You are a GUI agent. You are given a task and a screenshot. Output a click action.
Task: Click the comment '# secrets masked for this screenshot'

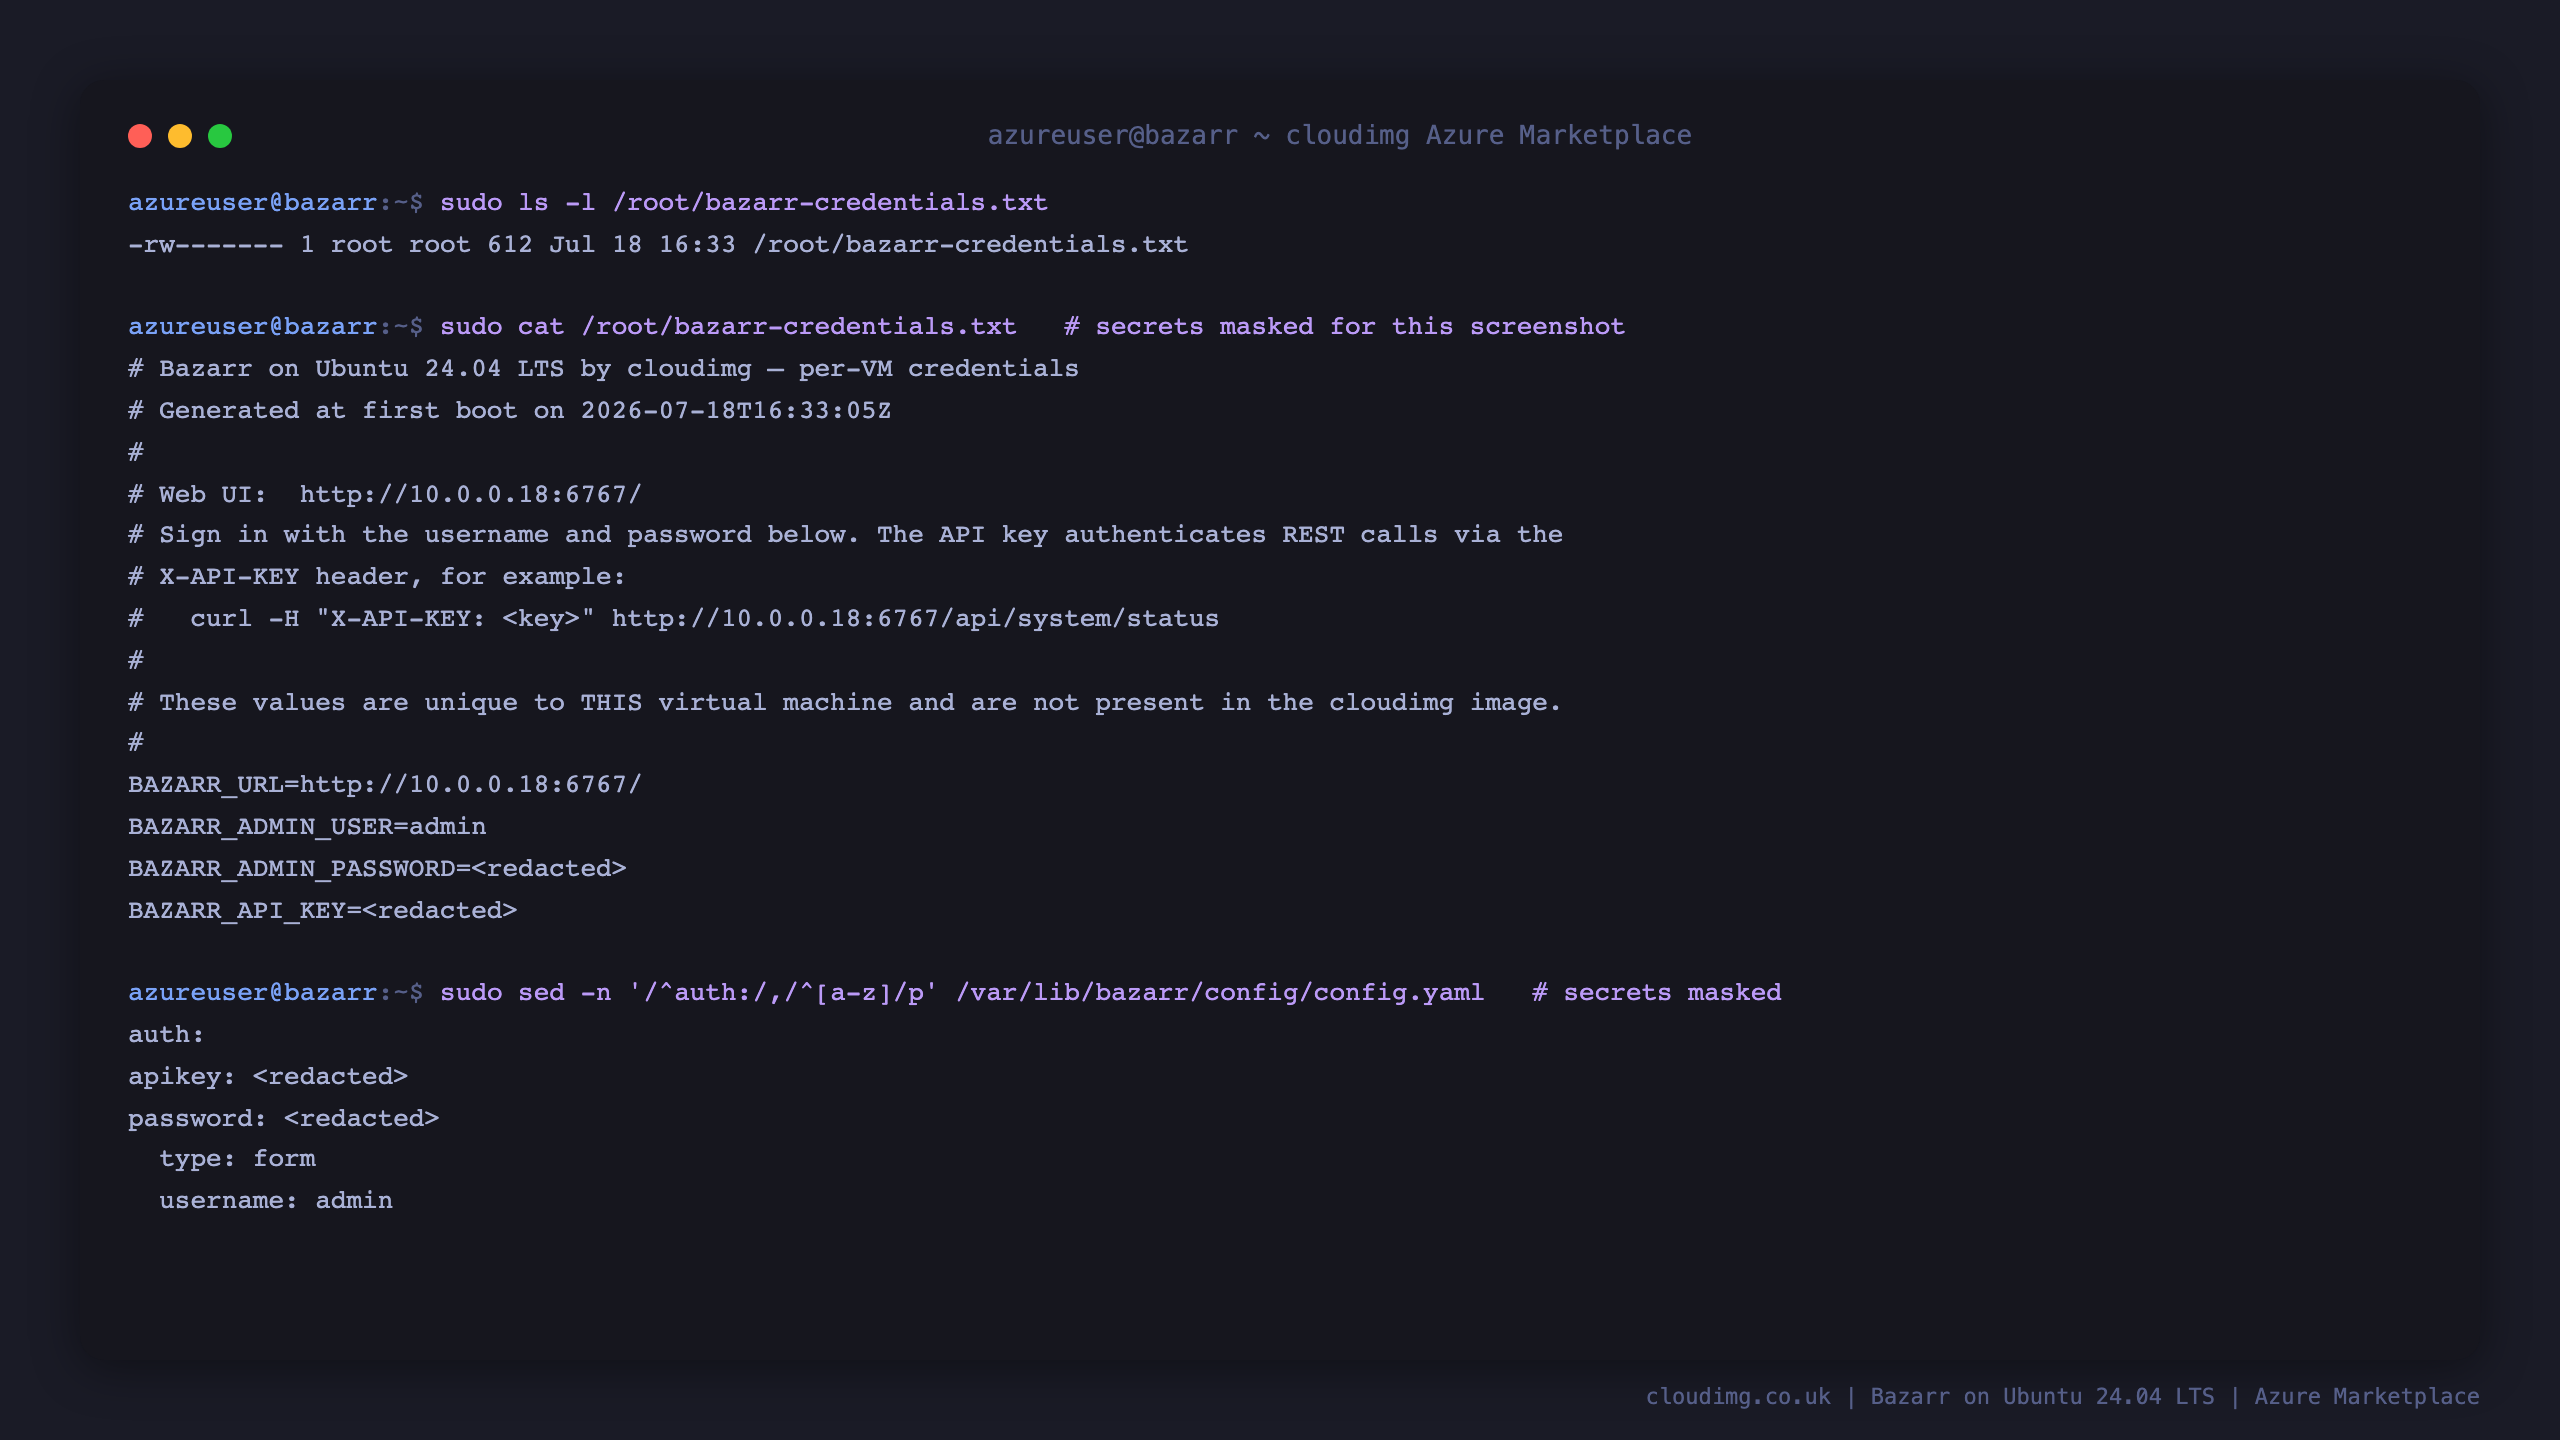[x=1345, y=326]
